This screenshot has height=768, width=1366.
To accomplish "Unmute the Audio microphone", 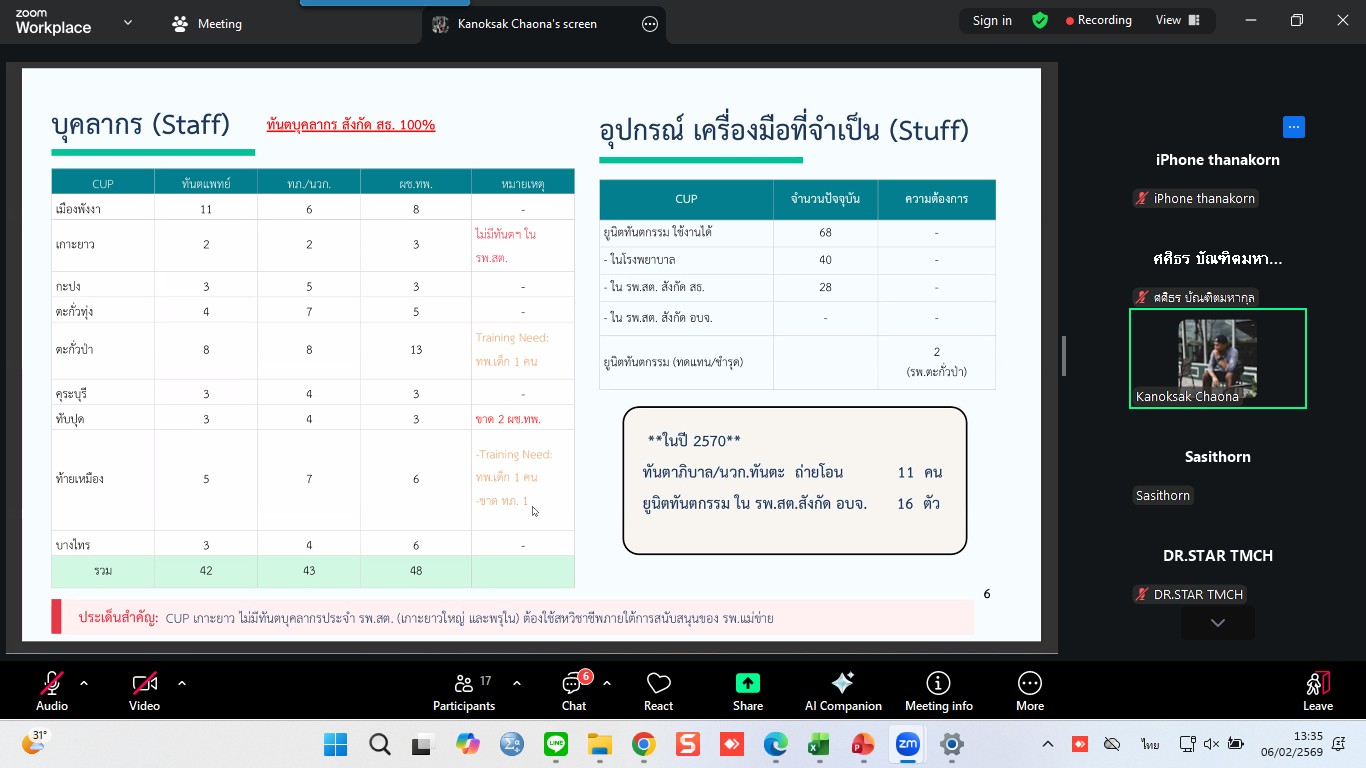I will point(51,691).
